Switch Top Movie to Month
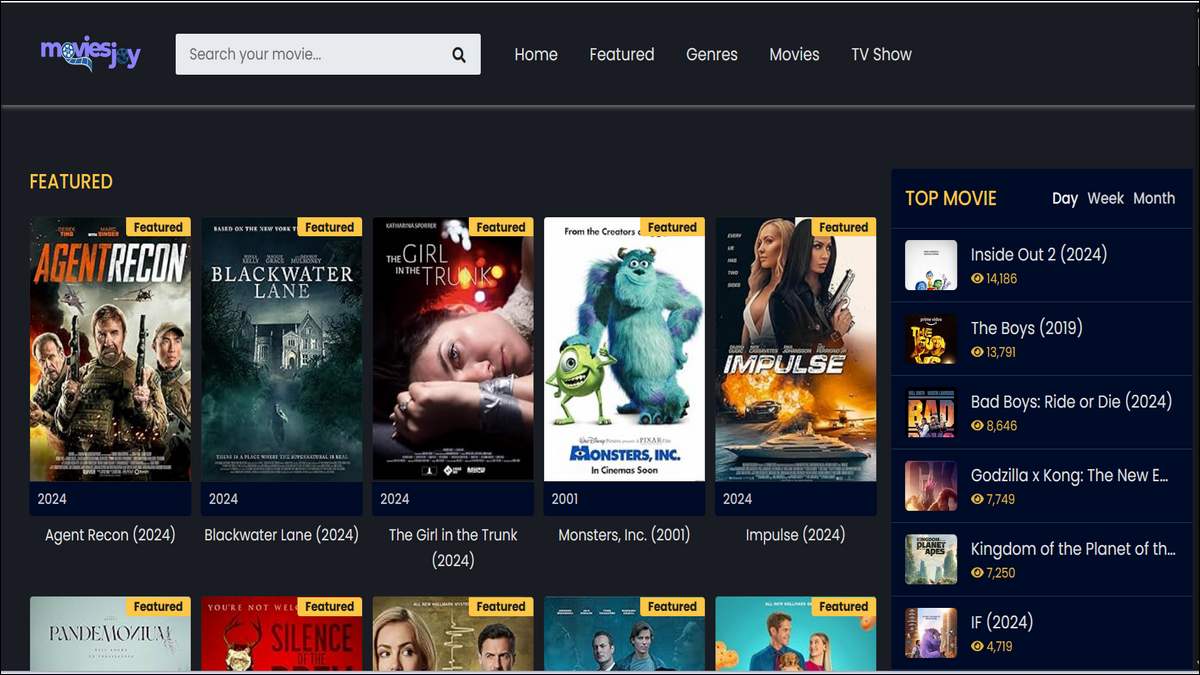This screenshot has width=1200, height=675. tap(1154, 198)
